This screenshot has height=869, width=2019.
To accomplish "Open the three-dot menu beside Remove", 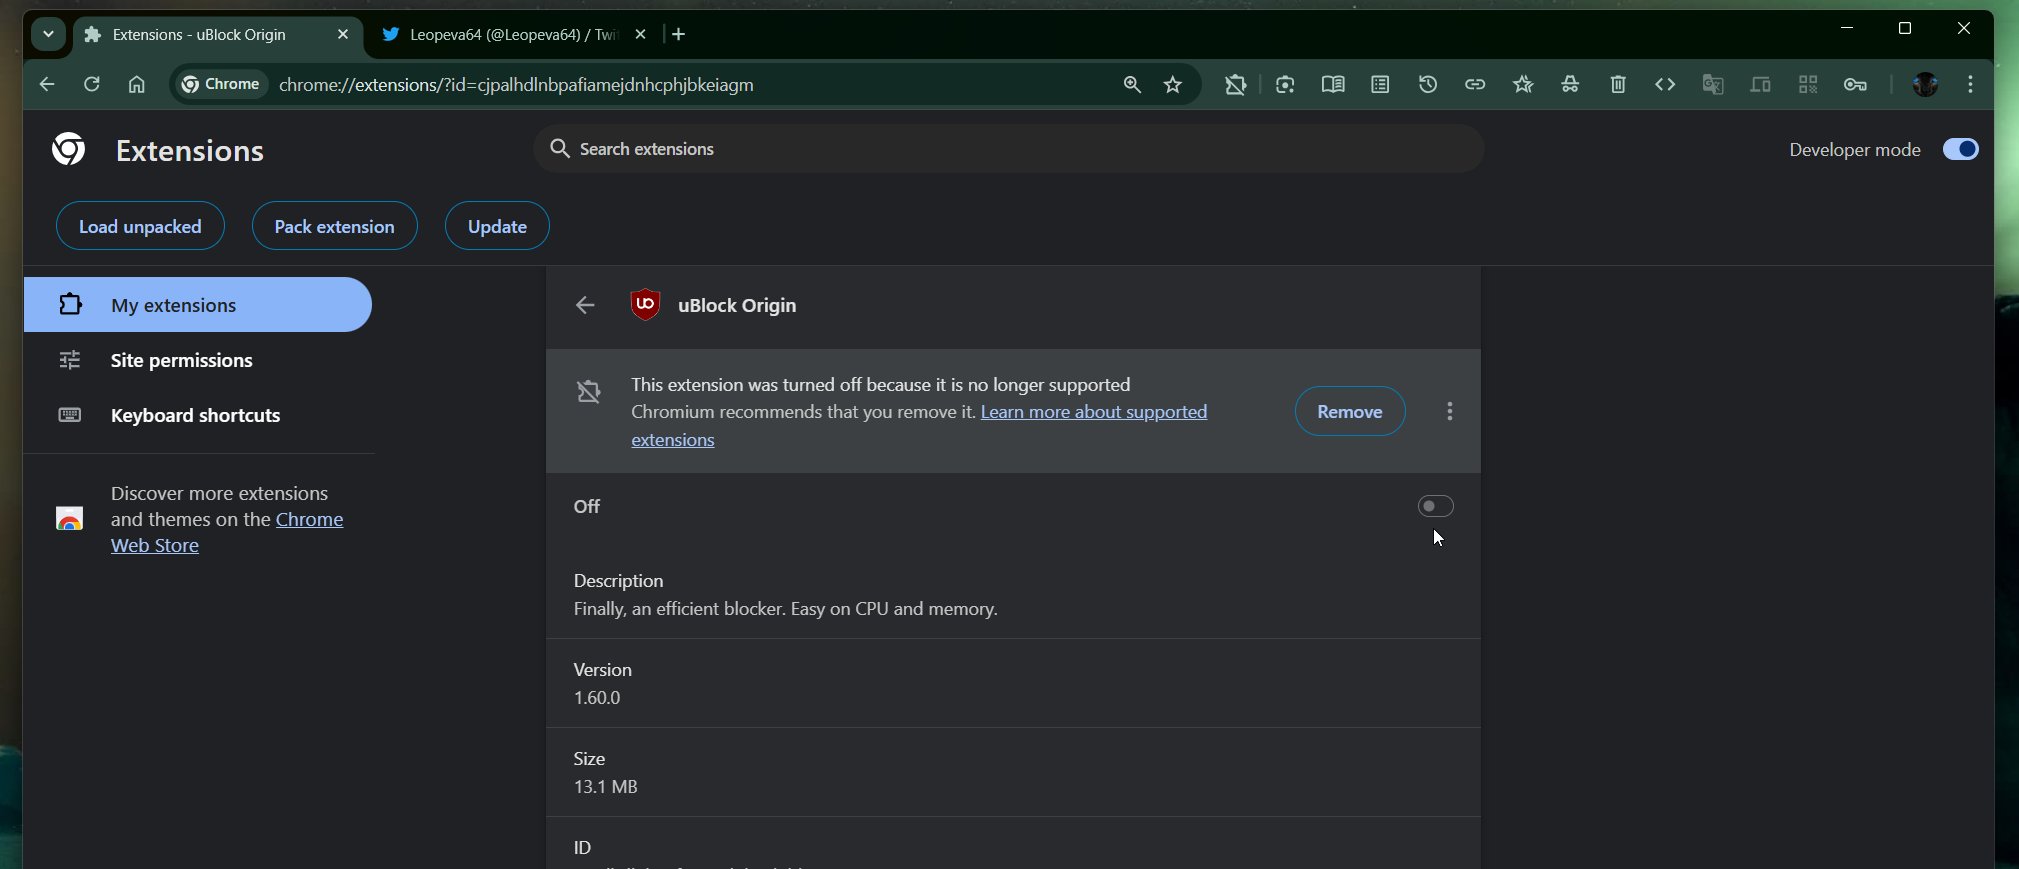I will (1449, 411).
